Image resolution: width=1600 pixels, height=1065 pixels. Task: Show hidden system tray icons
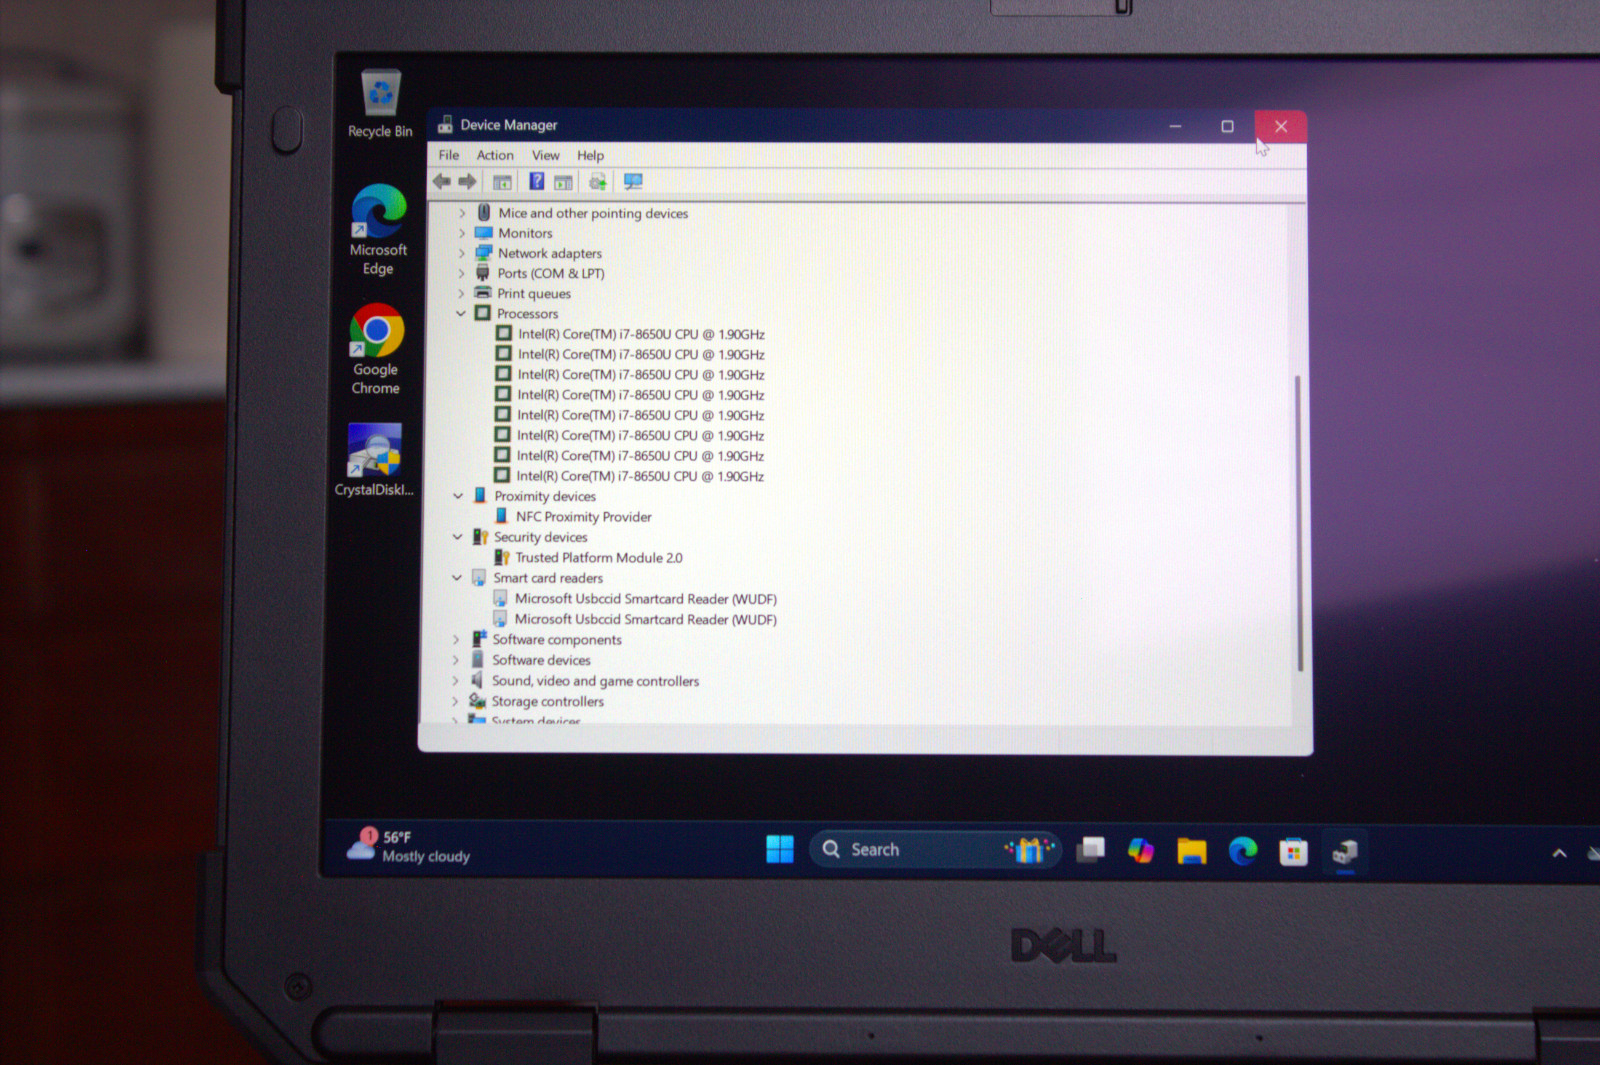1559,853
